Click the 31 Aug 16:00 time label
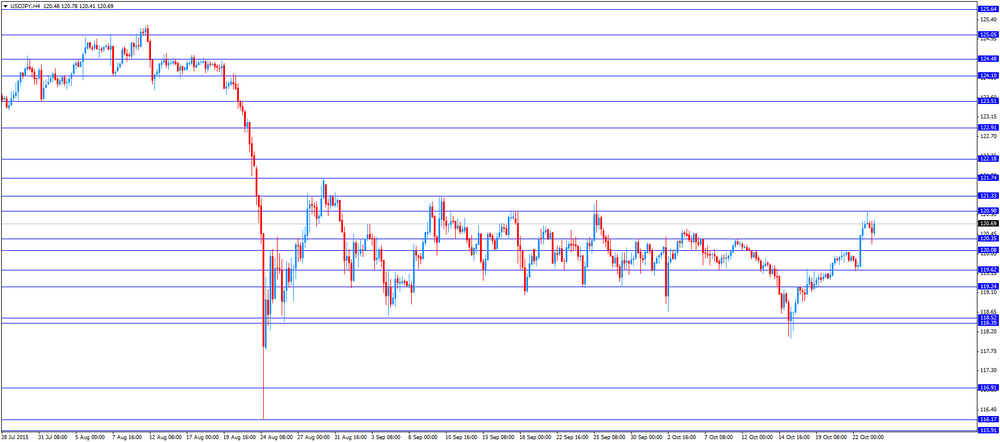Viewport: 1000px width, 442px height. point(351,438)
